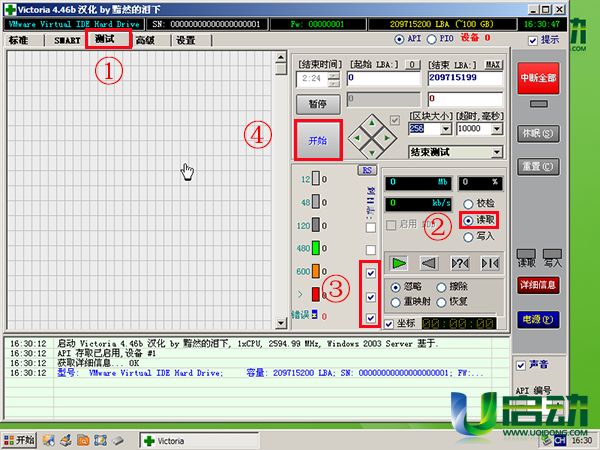This screenshot has width=600, height=450.
Task: Switch to the SMART tab
Action: tap(65, 40)
